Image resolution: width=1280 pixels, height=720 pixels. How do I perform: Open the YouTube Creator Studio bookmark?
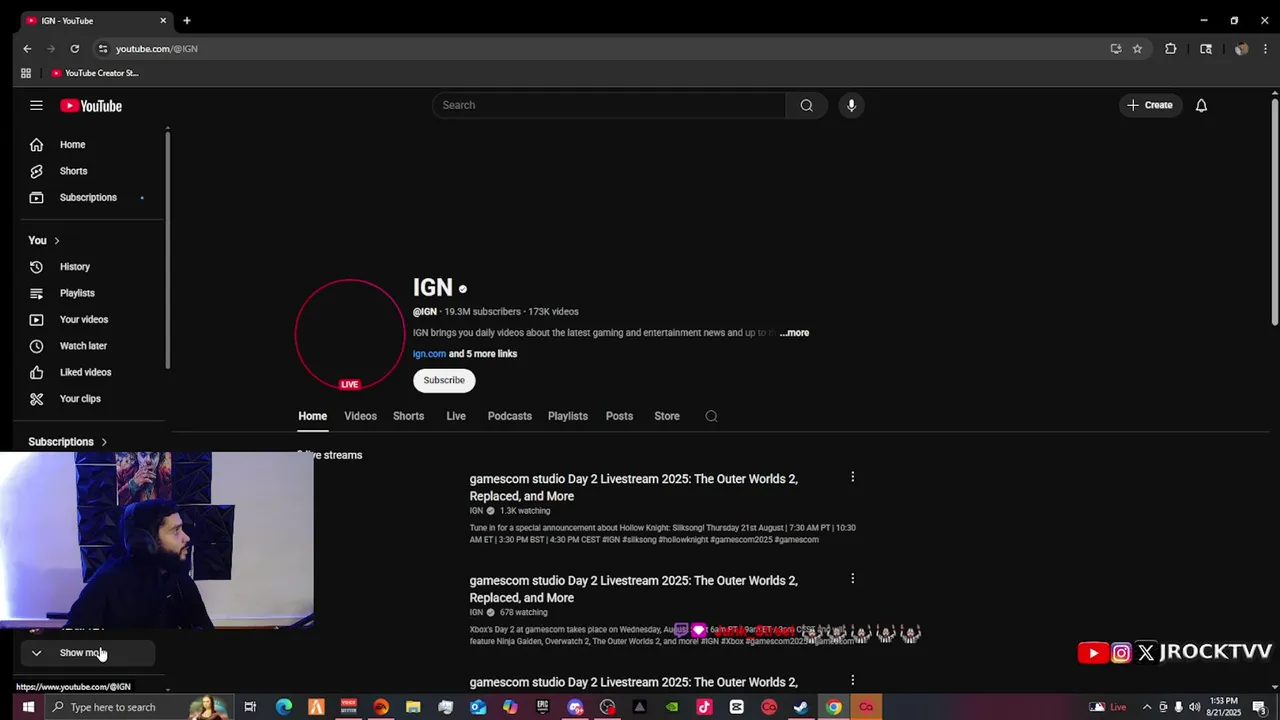click(x=95, y=73)
